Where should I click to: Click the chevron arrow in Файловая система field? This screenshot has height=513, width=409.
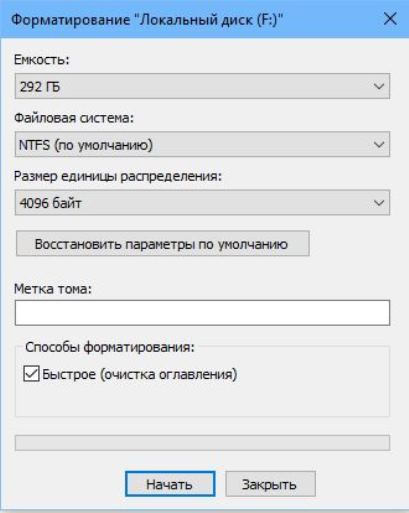pos(379,145)
